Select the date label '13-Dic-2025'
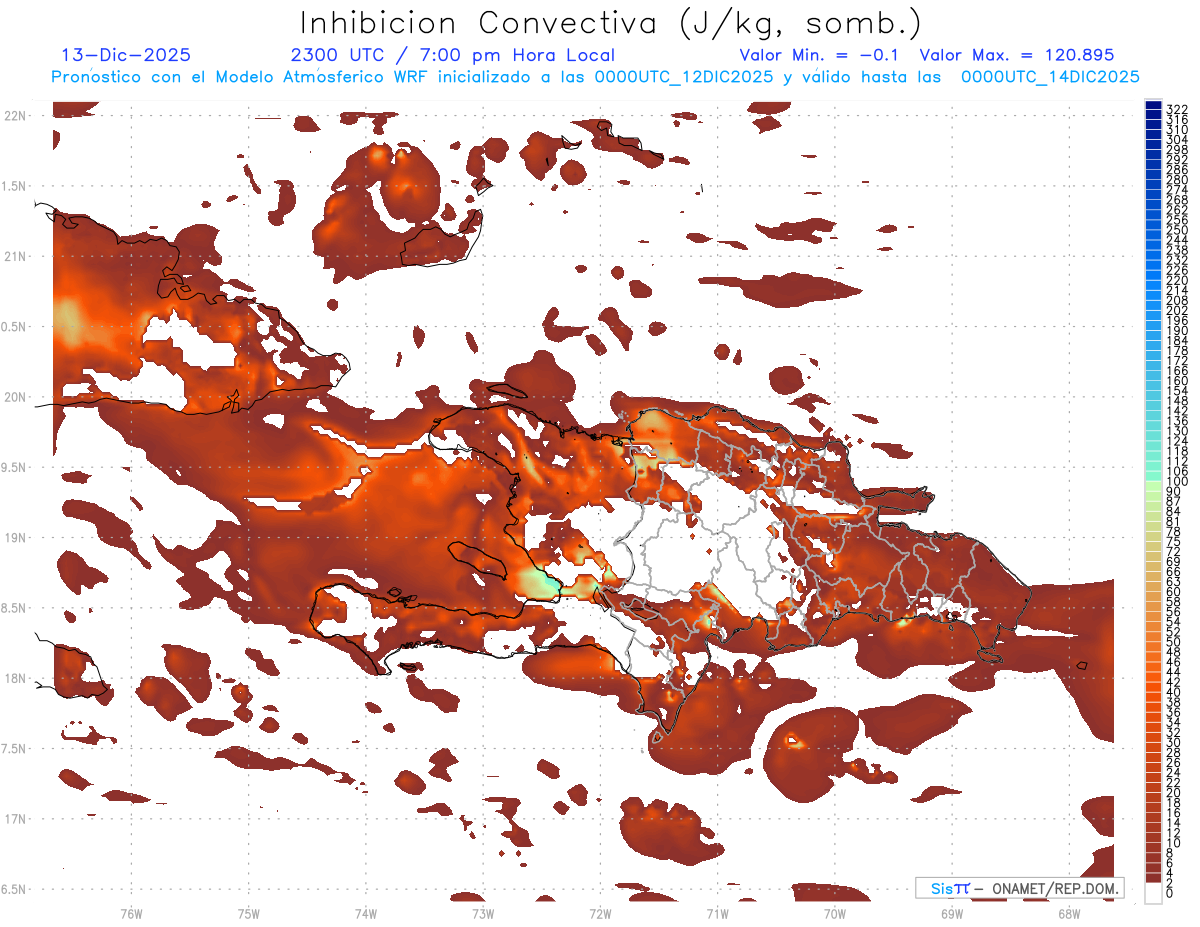Screen dimensions: 1200x927 [x=126, y=56]
